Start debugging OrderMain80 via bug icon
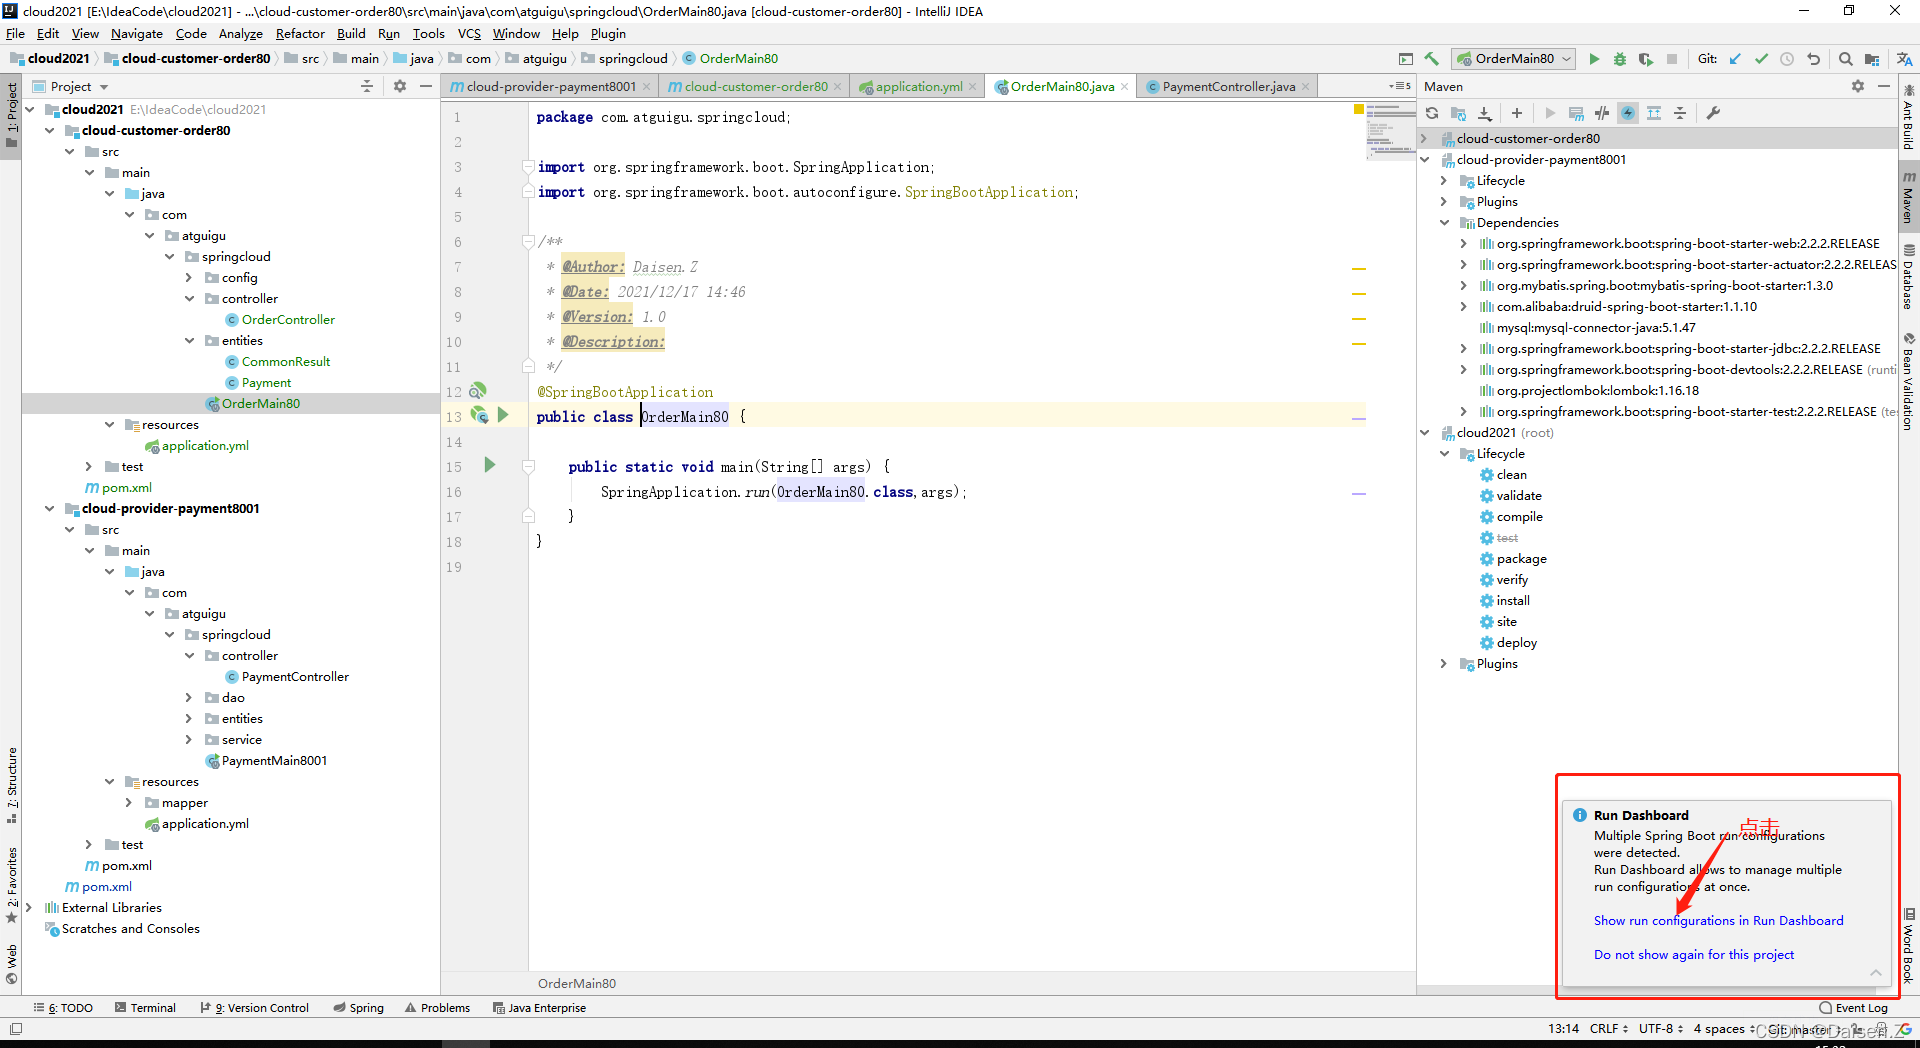The width and height of the screenshot is (1920, 1048). click(x=1620, y=59)
